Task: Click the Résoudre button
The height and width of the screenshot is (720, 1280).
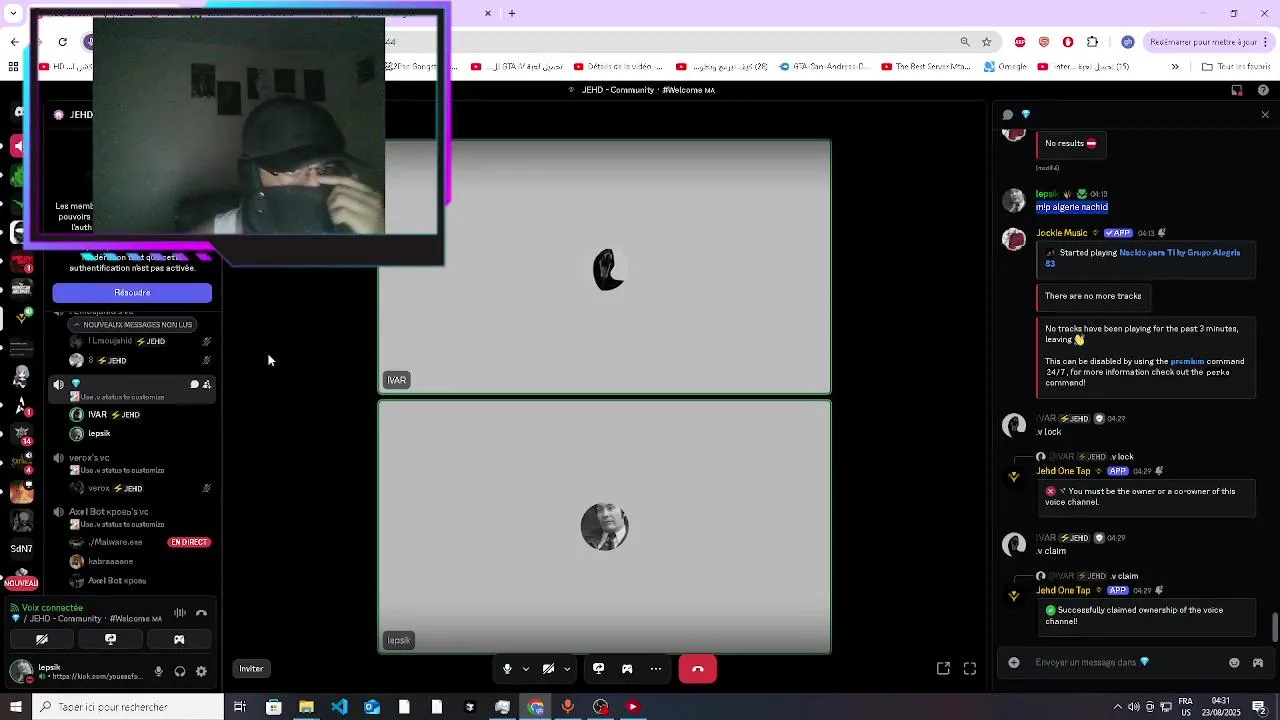Action: pyautogui.click(x=132, y=293)
